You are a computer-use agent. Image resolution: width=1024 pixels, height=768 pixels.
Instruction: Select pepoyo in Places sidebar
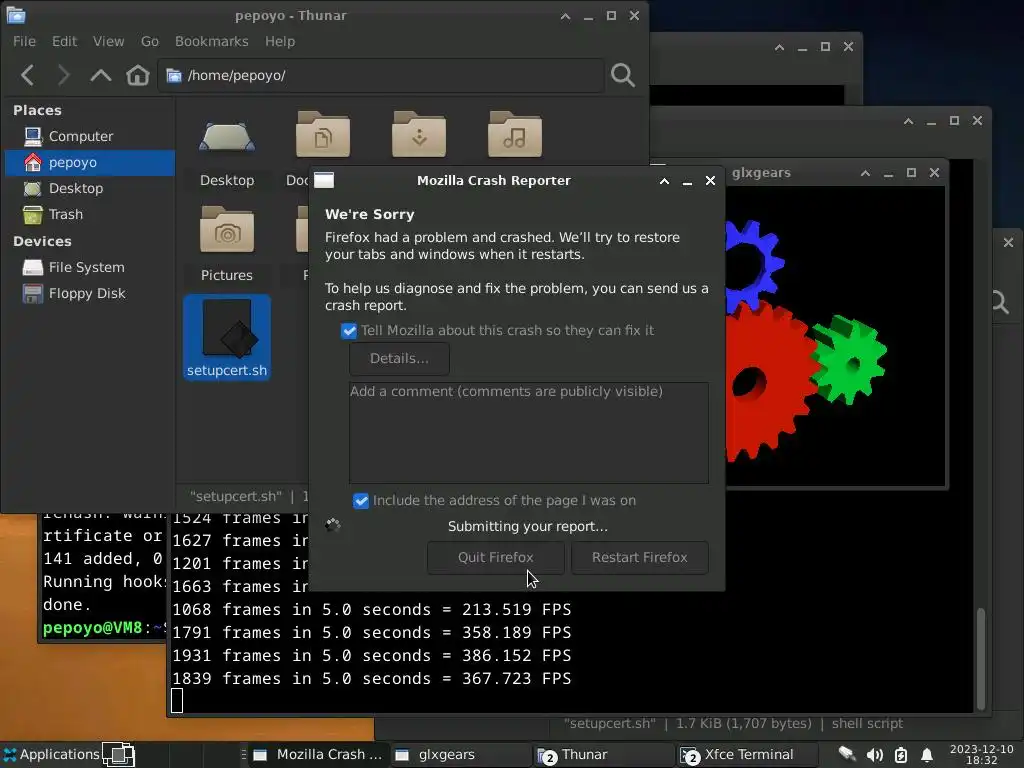pos(89,163)
